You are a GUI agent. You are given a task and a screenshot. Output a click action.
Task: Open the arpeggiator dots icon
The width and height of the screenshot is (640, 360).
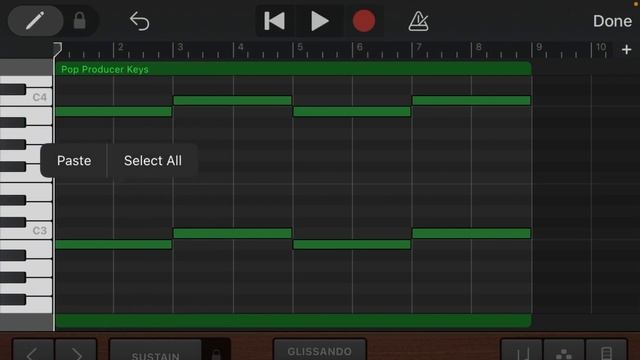[564, 351]
